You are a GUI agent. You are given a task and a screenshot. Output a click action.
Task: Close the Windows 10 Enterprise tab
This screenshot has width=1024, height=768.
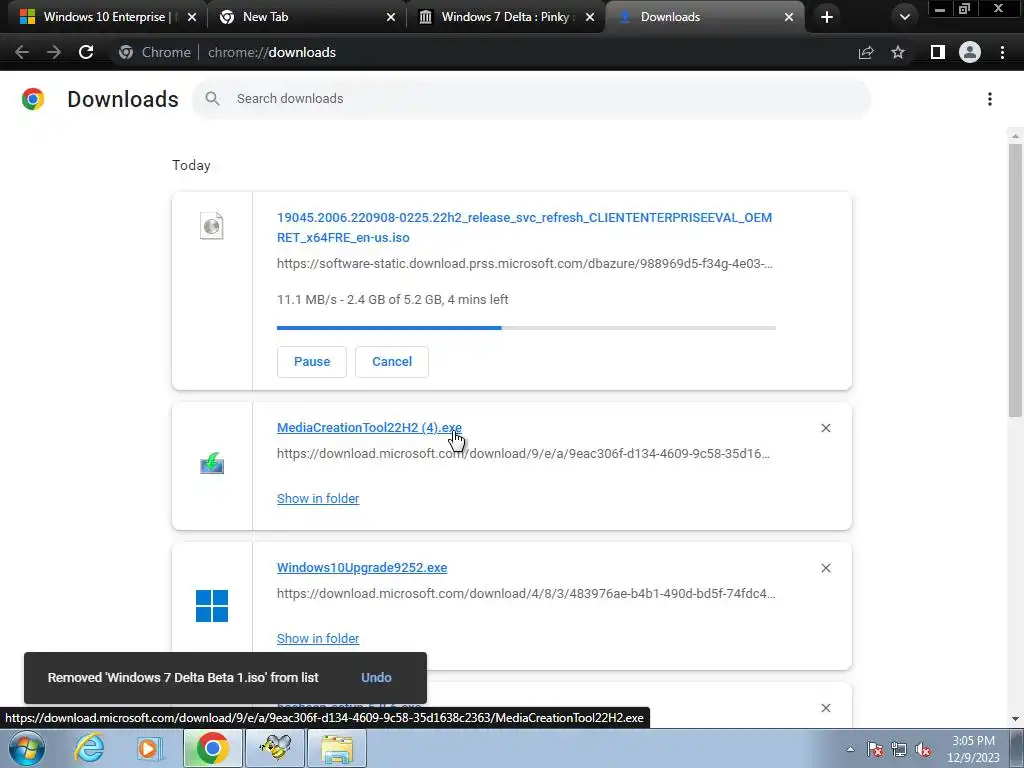pyautogui.click(x=191, y=17)
